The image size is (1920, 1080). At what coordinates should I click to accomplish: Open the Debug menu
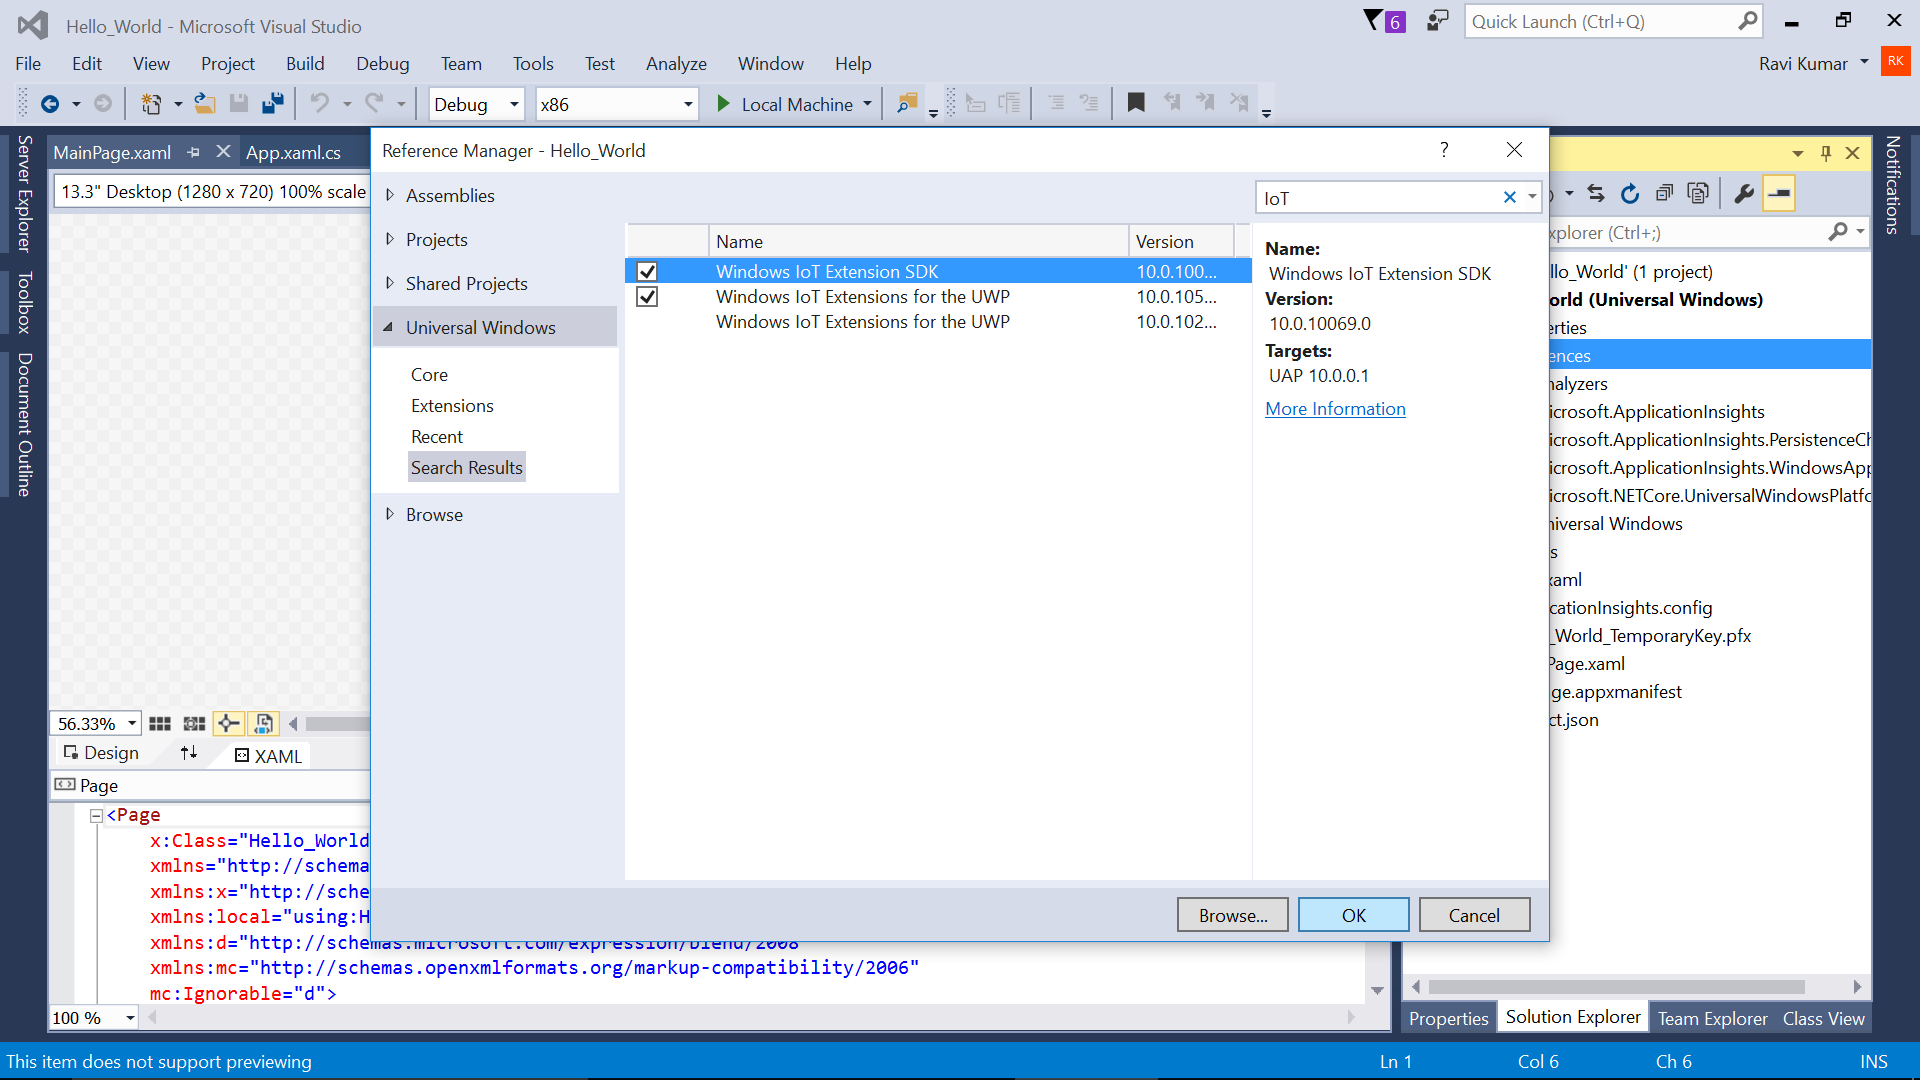click(x=383, y=63)
